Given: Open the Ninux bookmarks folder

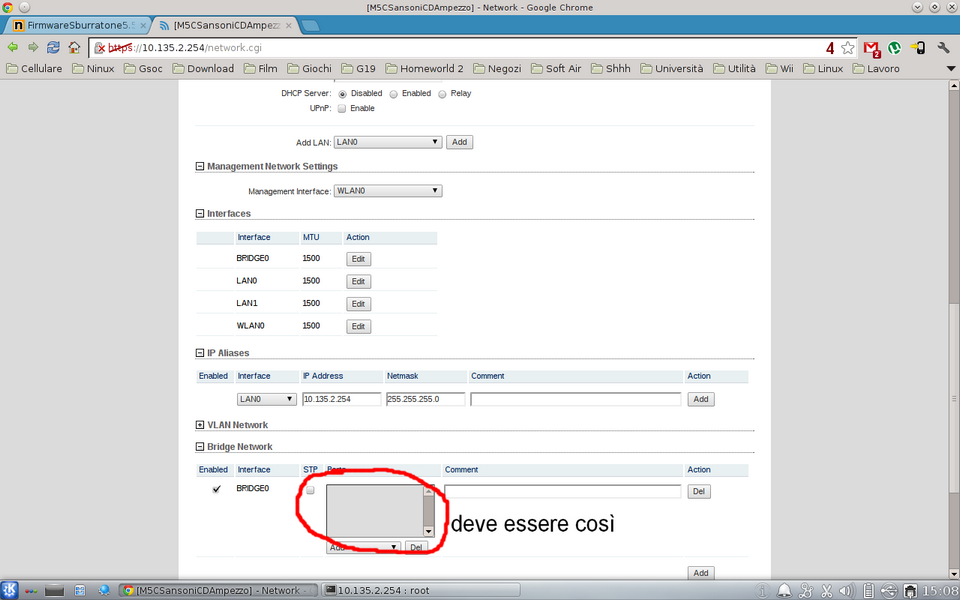Looking at the screenshot, I should click(93, 69).
